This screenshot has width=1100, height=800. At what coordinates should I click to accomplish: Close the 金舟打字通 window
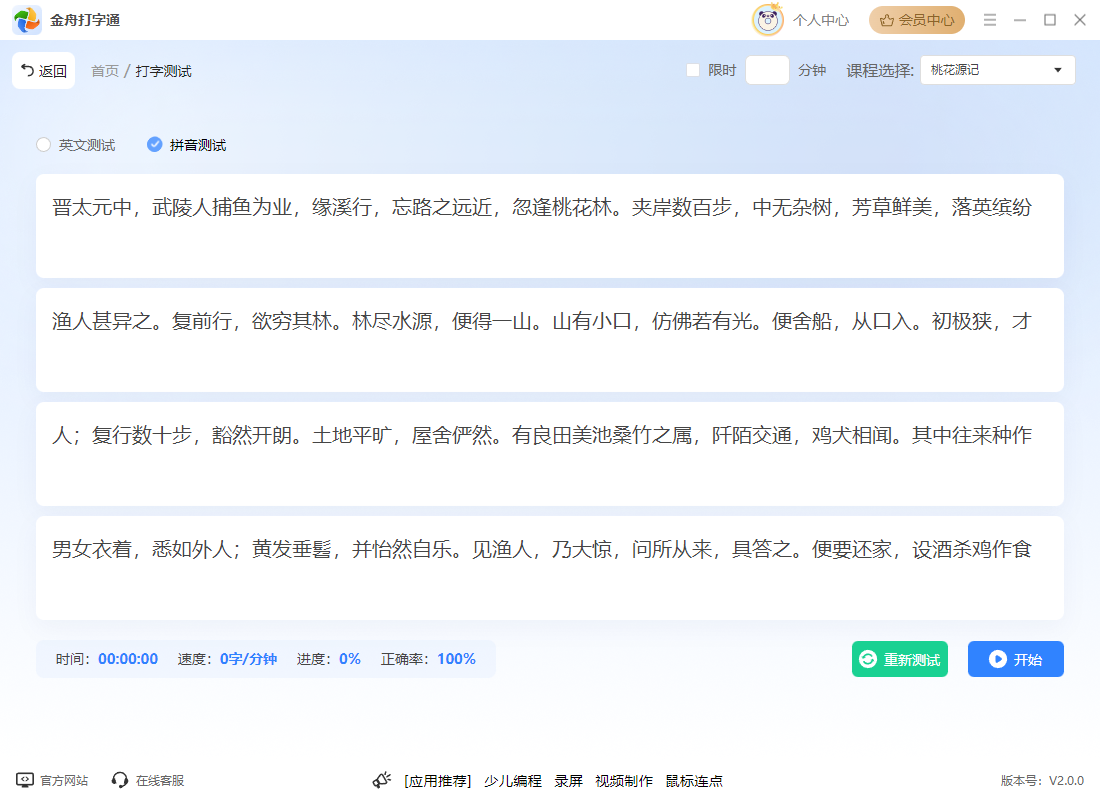coord(1080,20)
